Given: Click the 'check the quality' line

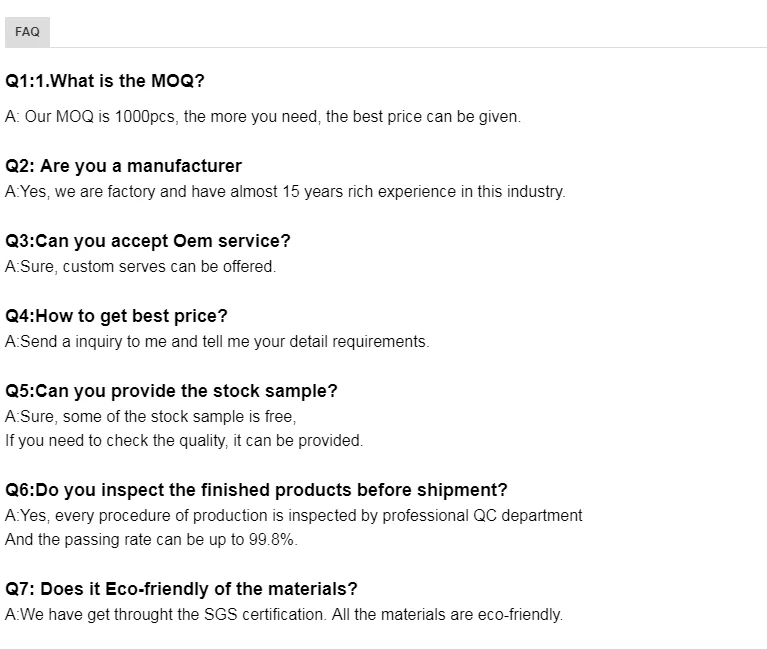Looking at the screenshot, I should point(184,440).
